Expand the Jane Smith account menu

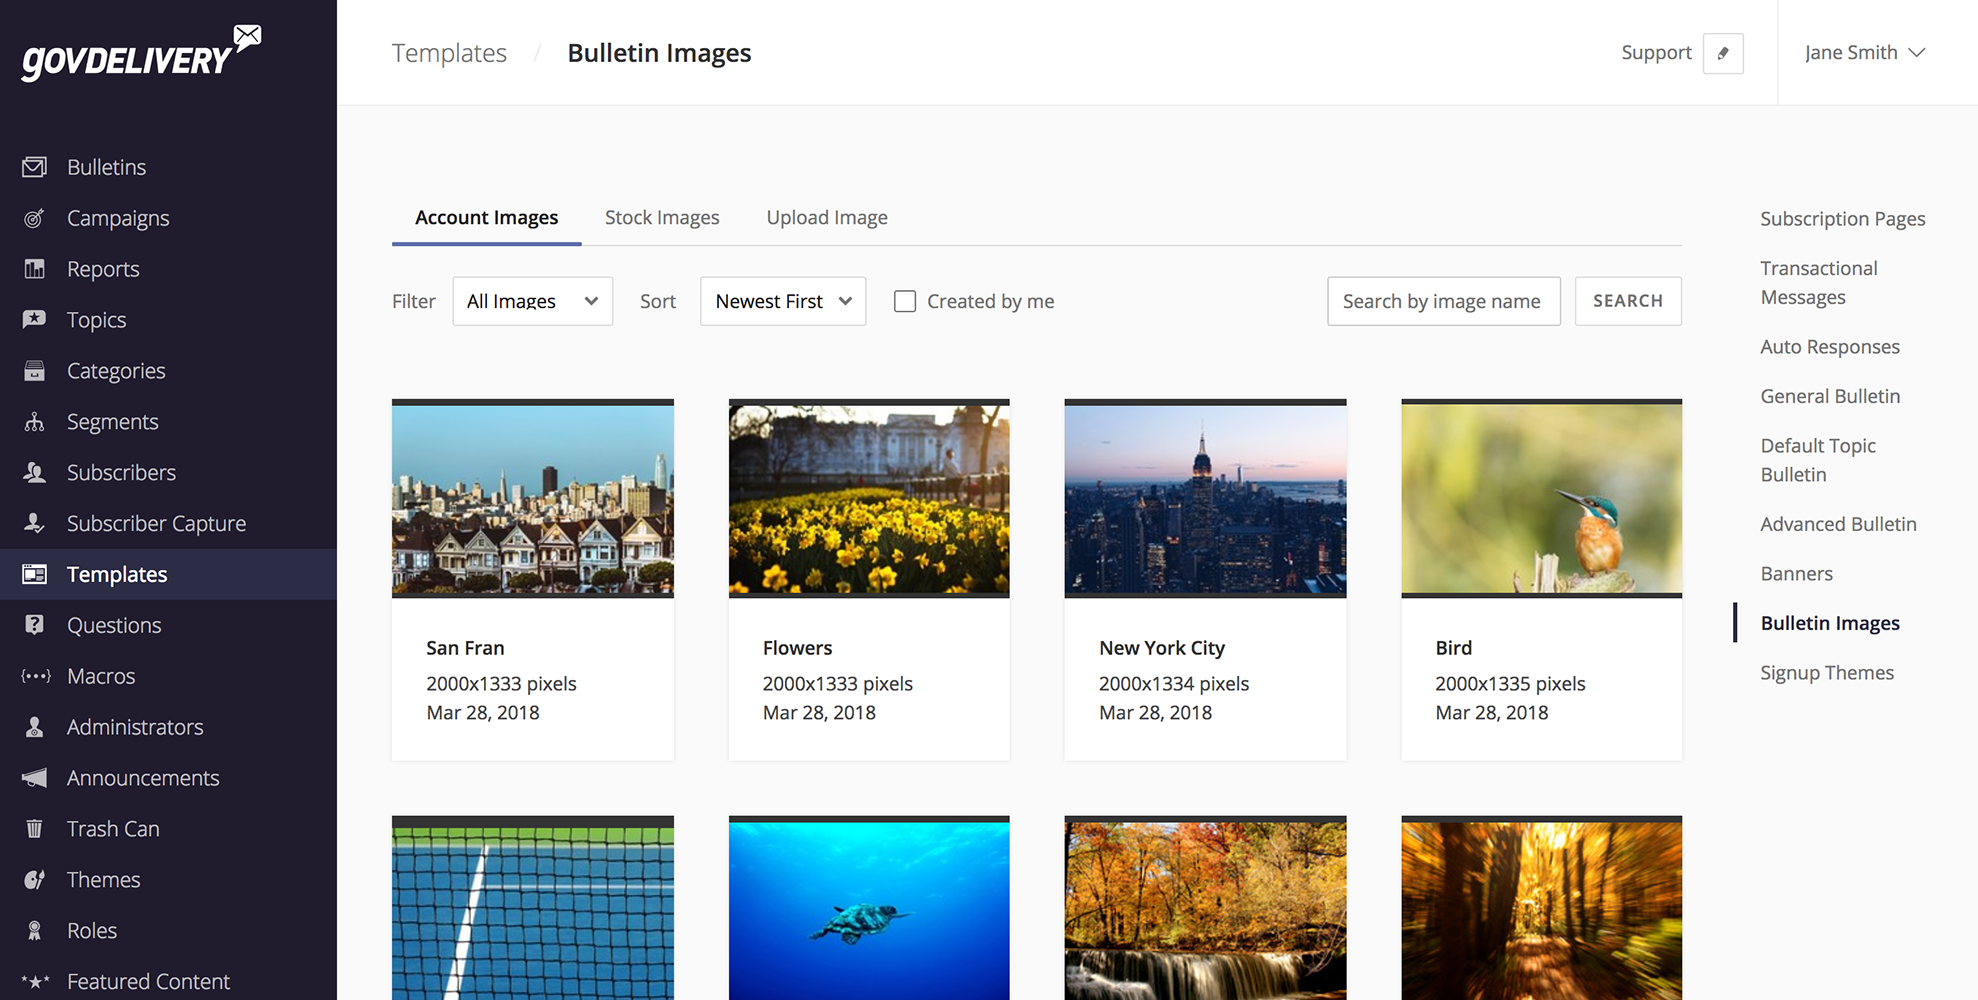(x=1864, y=52)
